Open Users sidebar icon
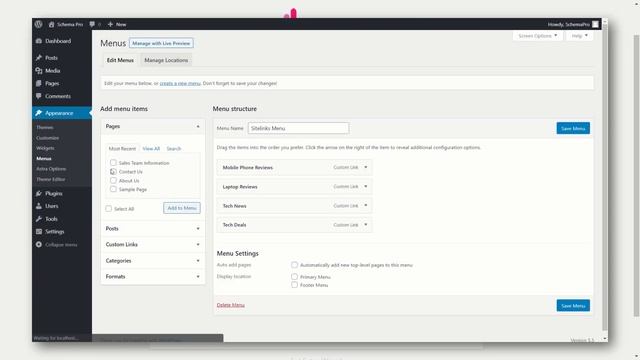The height and width of the screenshot is (360, 640). (x=39, y=206)
